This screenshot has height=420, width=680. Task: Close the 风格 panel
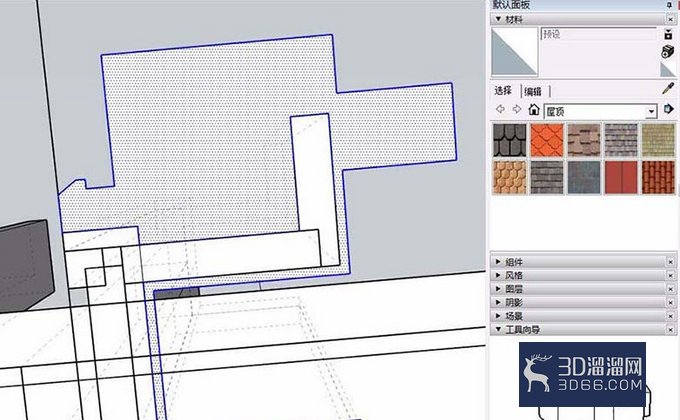pos(670,276)
